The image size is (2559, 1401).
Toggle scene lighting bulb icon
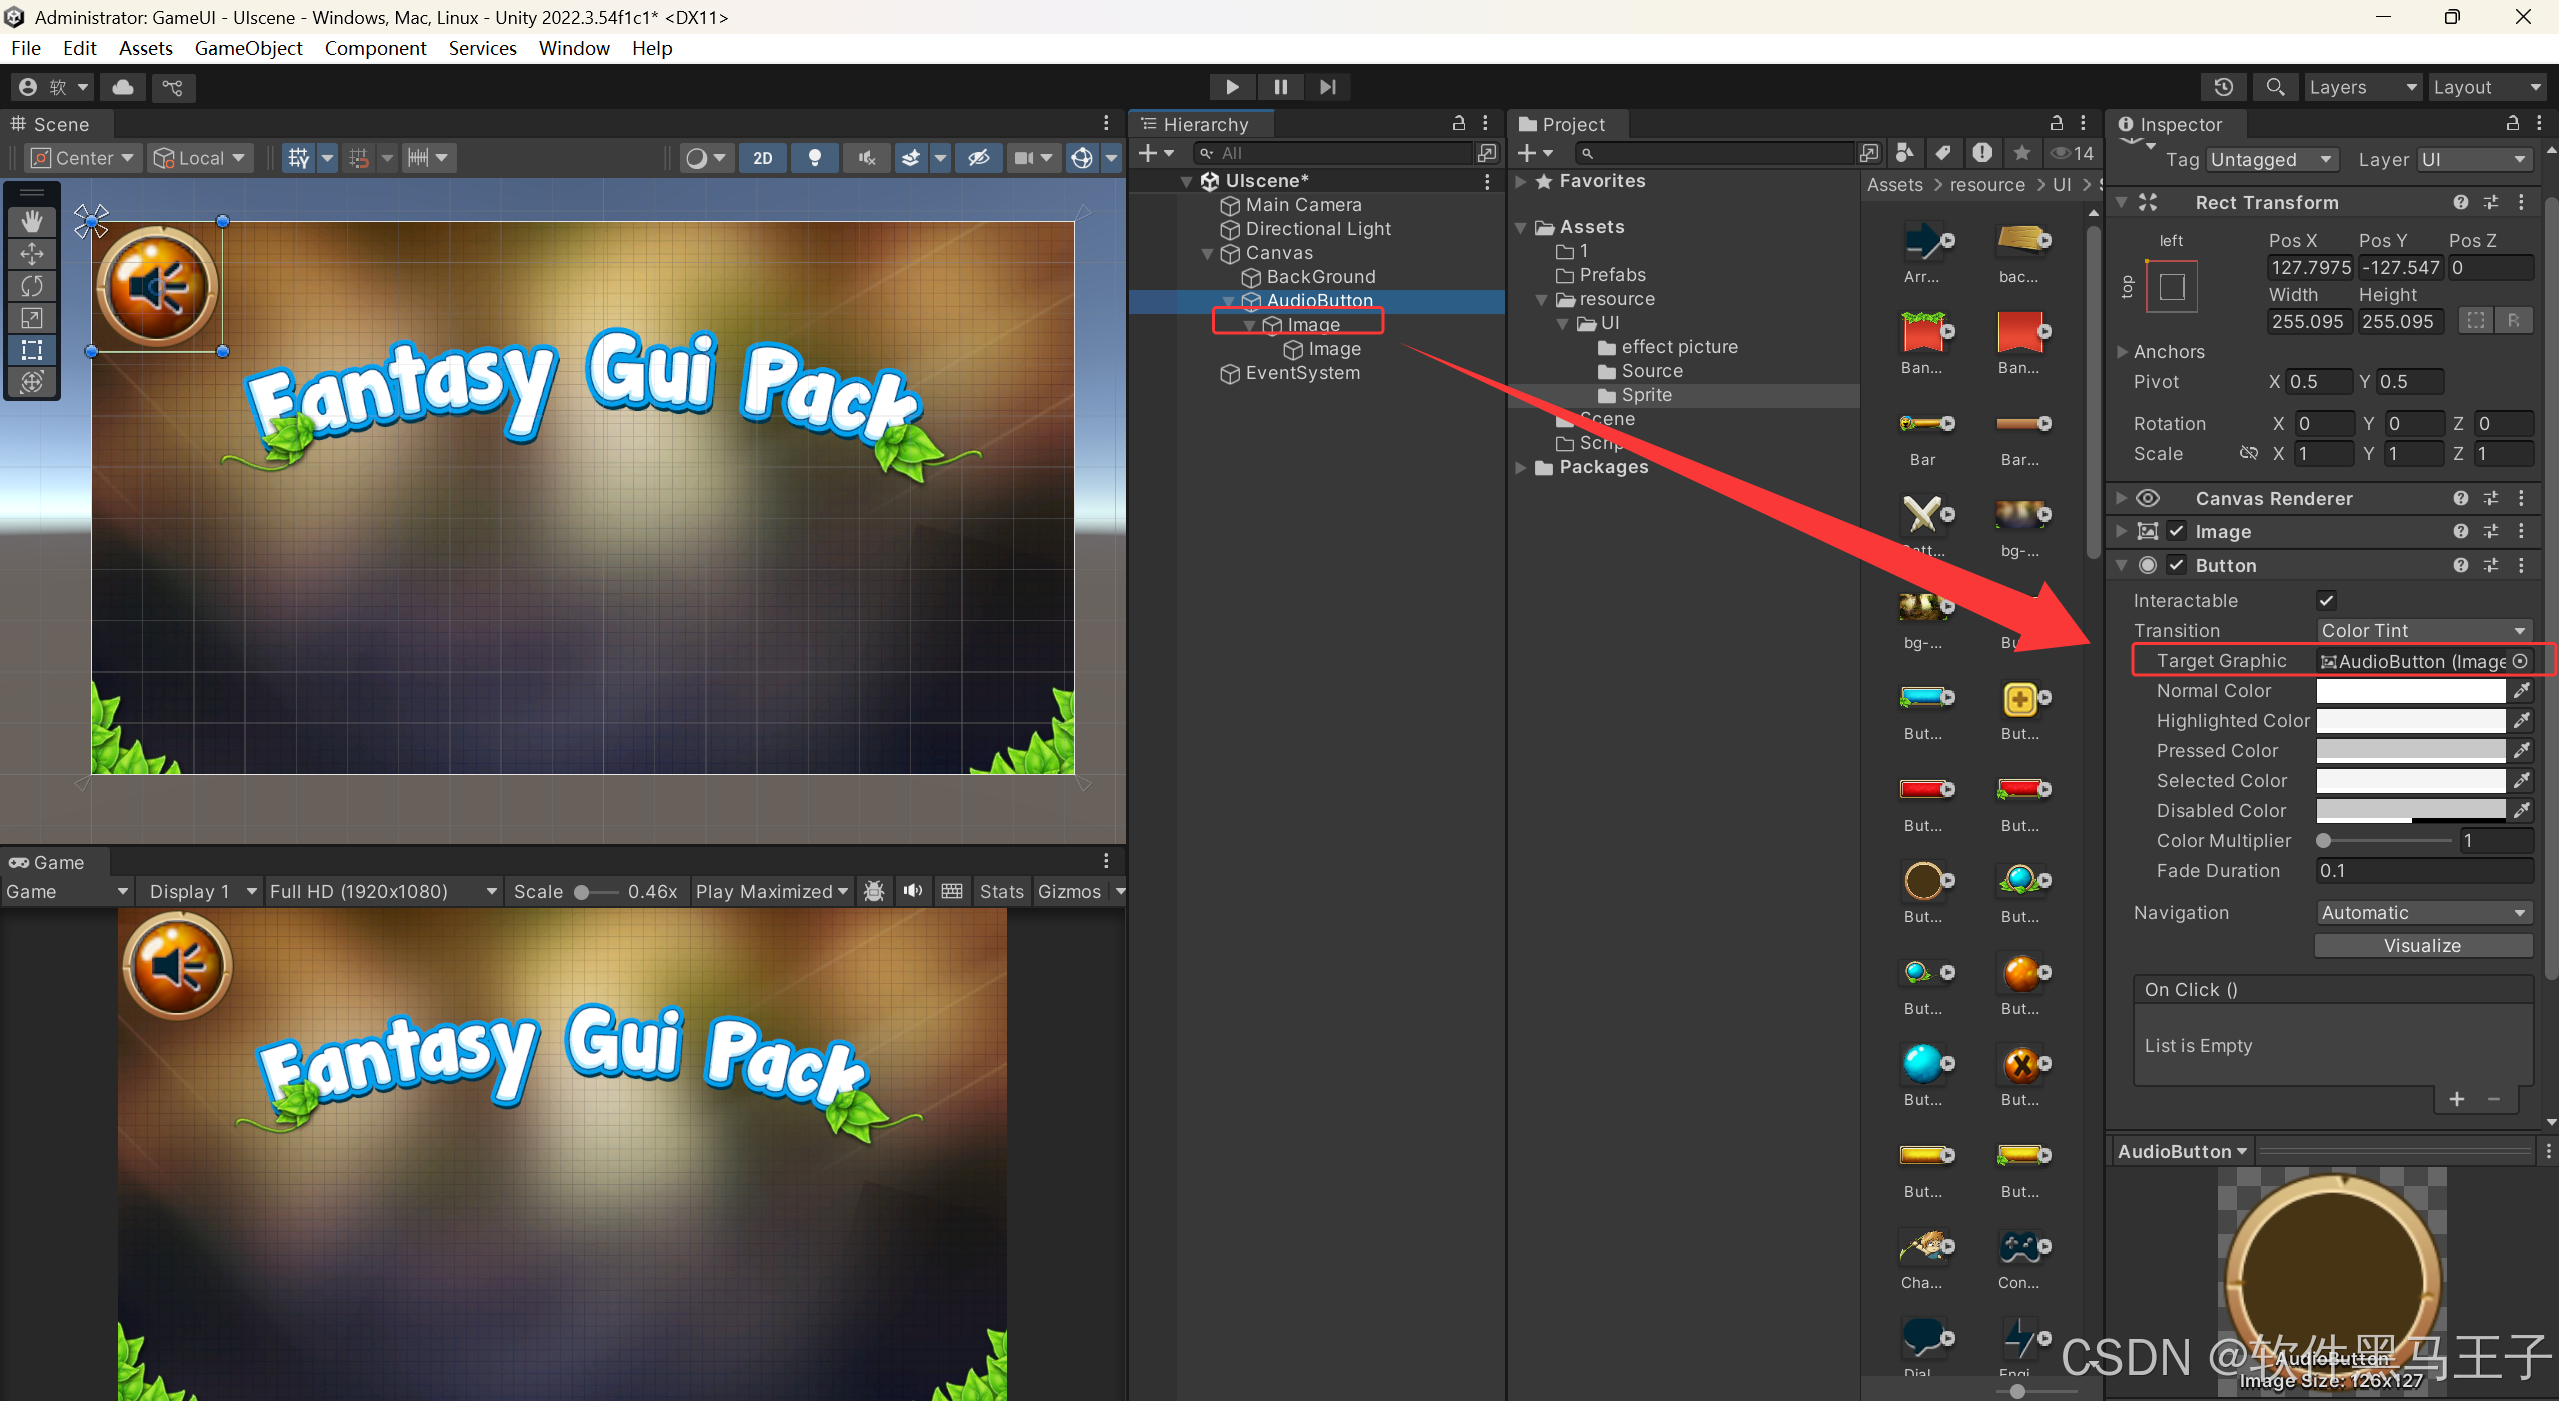(815, 158)
